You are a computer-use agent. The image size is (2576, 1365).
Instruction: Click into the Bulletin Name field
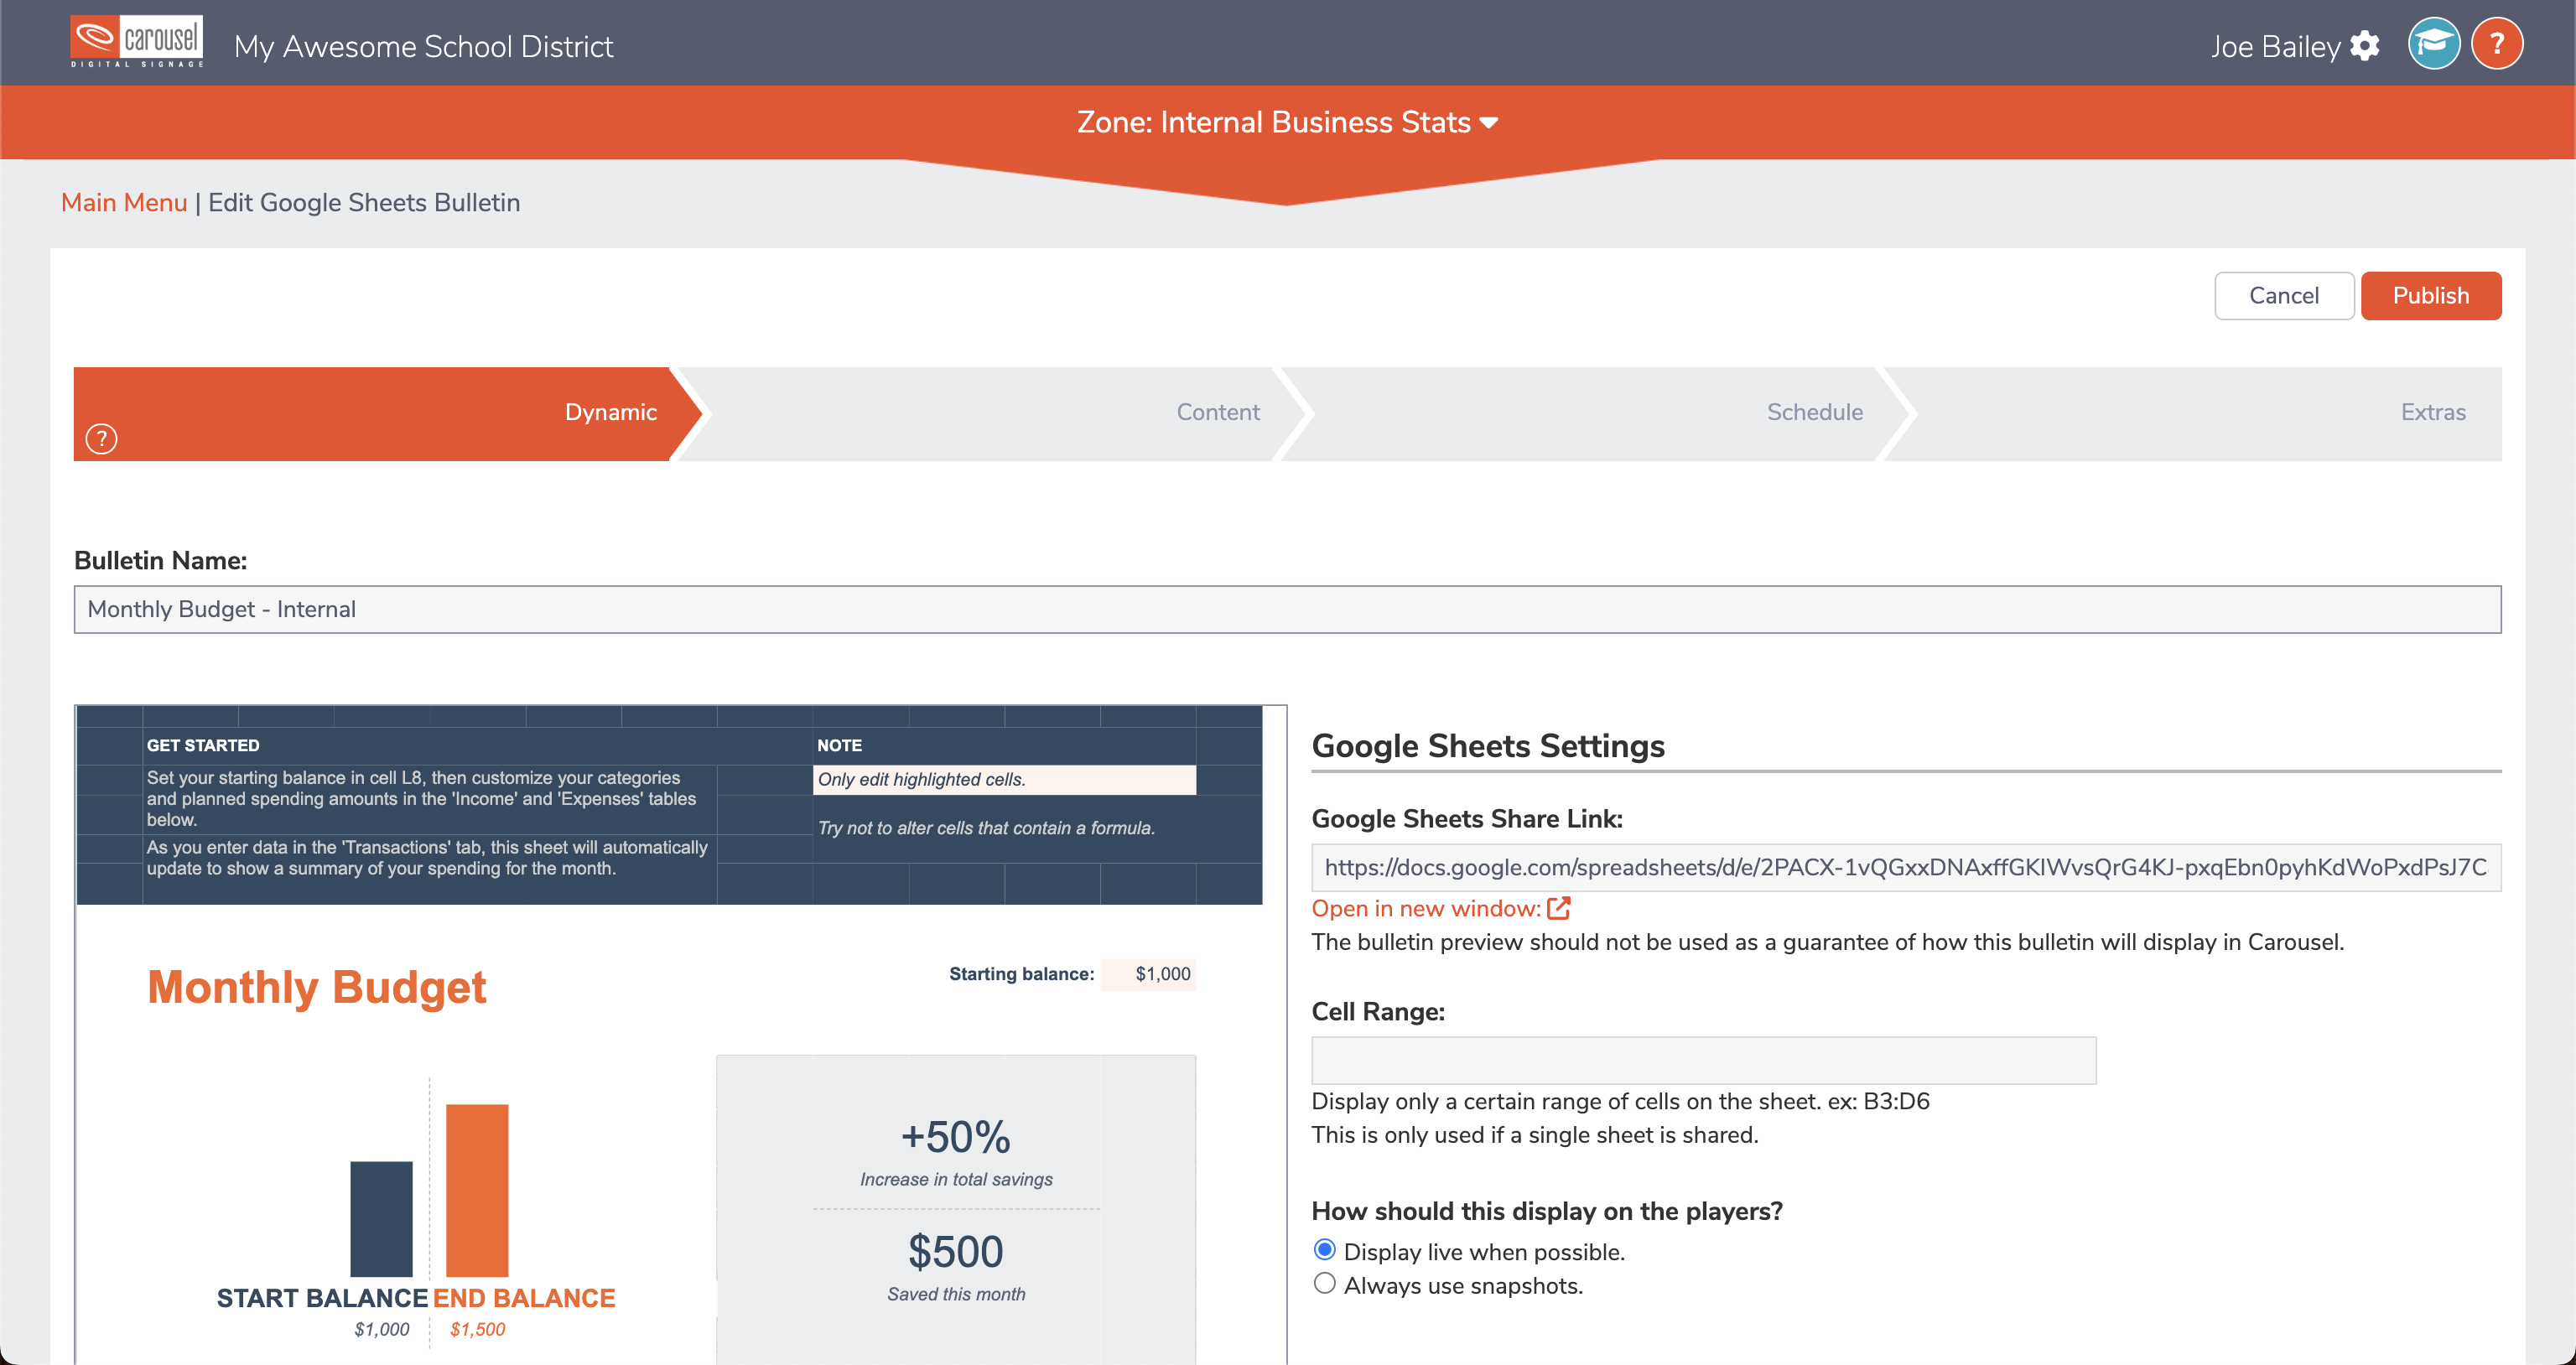(1287, 609)
